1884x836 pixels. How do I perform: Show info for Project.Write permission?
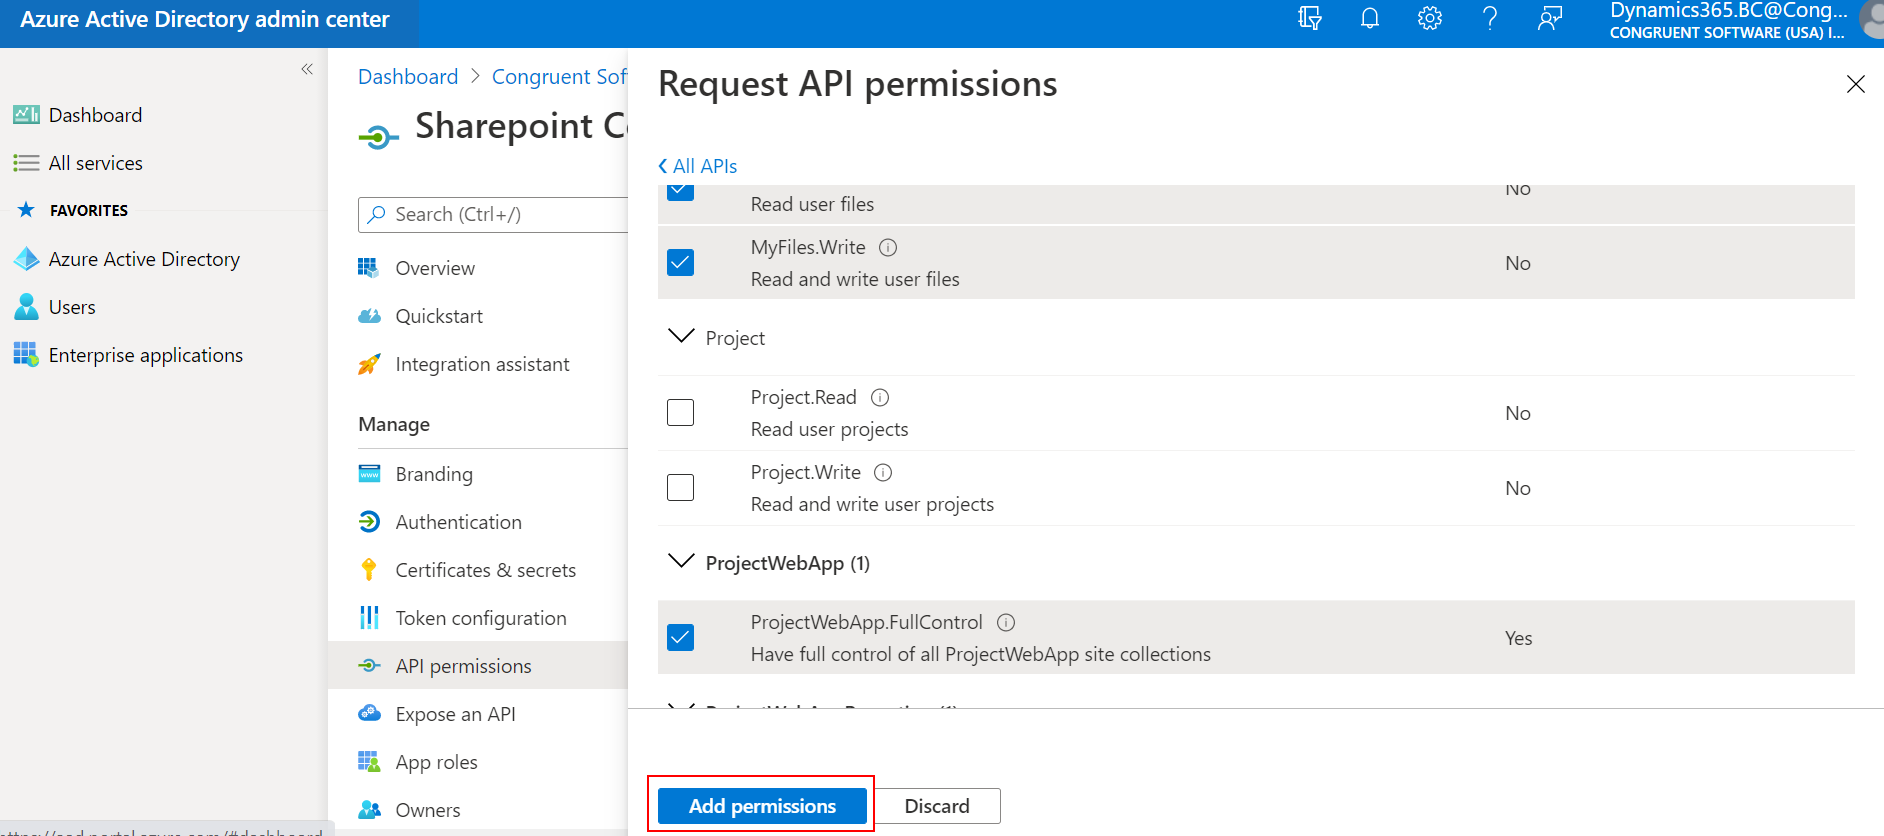[883, 472]
